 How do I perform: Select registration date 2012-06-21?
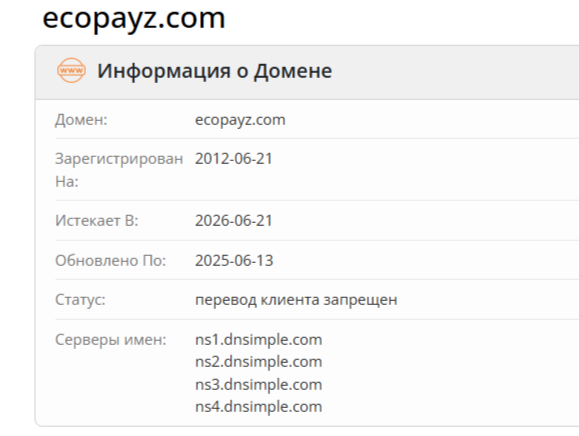pyautogui.click(x=234, y=159)
